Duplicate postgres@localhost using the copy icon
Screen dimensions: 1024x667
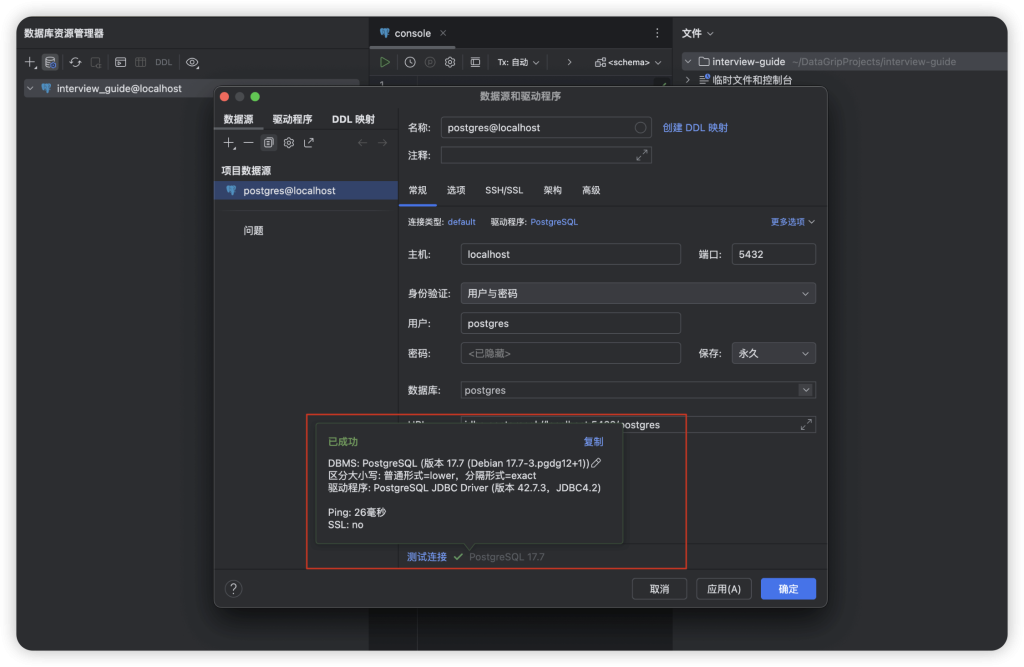pos(267,142)
